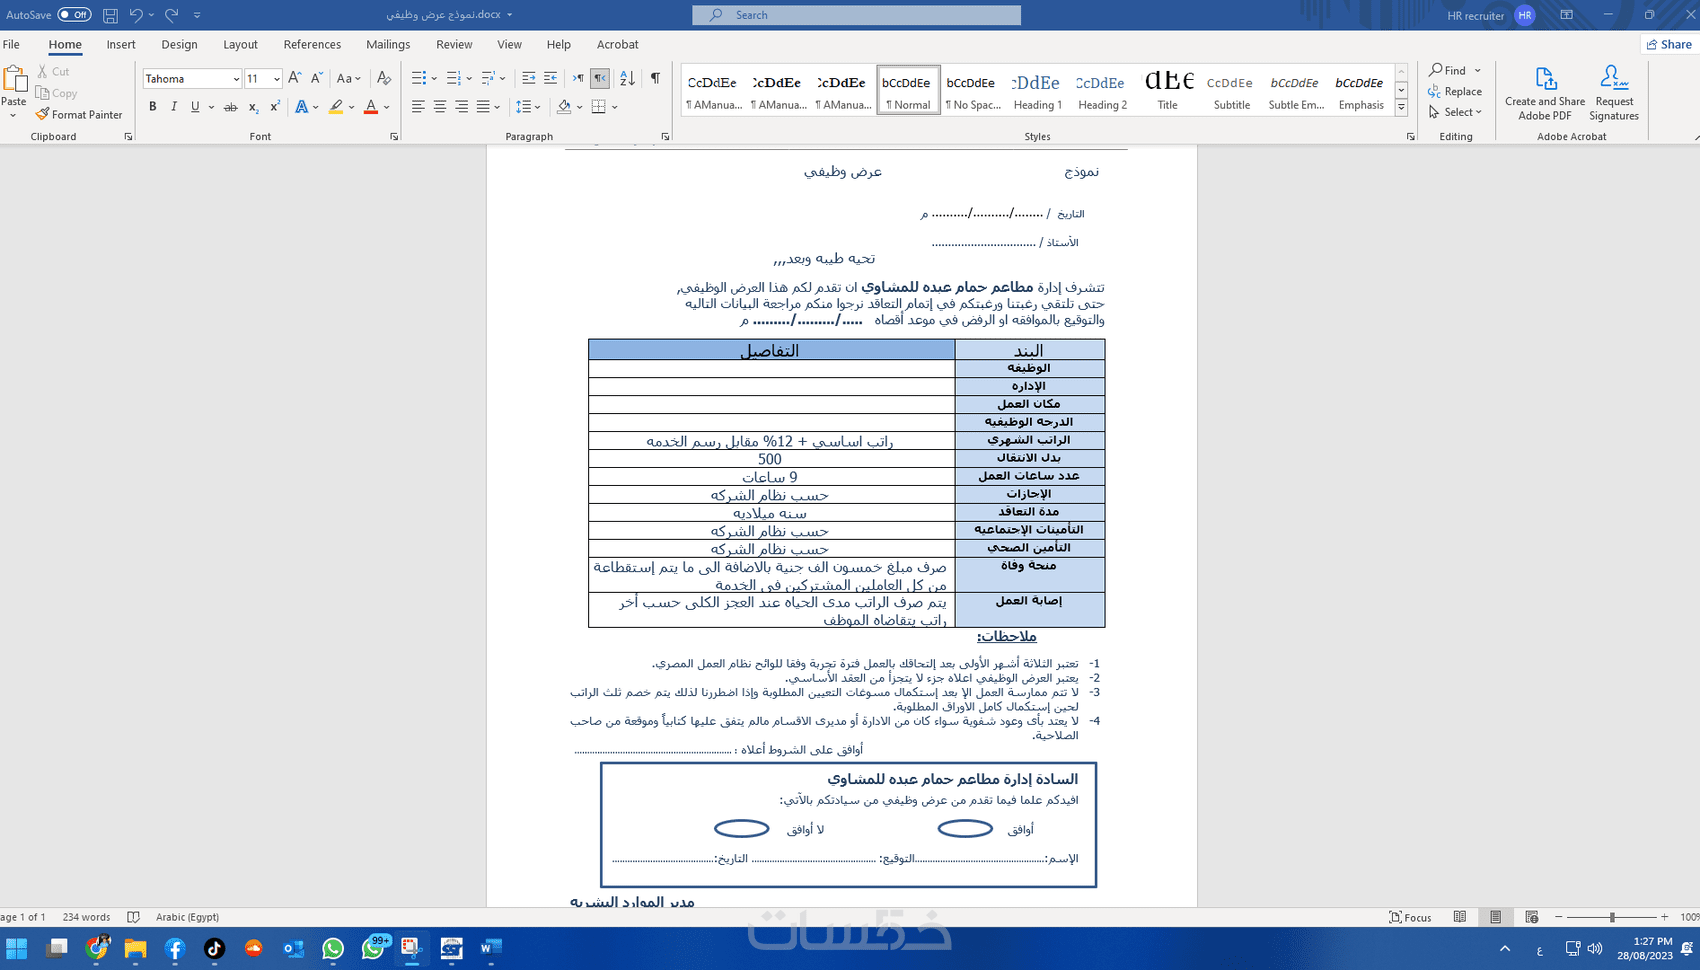Align text to the right
1700x970 pixels.
pos(461,107)
